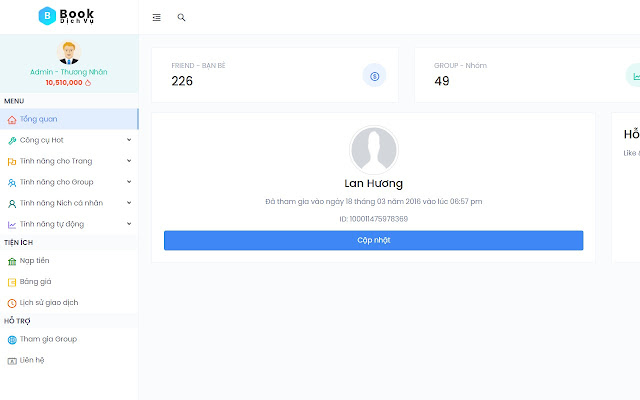Select Tính năng Nick cá nhân menu label
The height and width of the screenshot is (400, 640).
click(61, 203)
